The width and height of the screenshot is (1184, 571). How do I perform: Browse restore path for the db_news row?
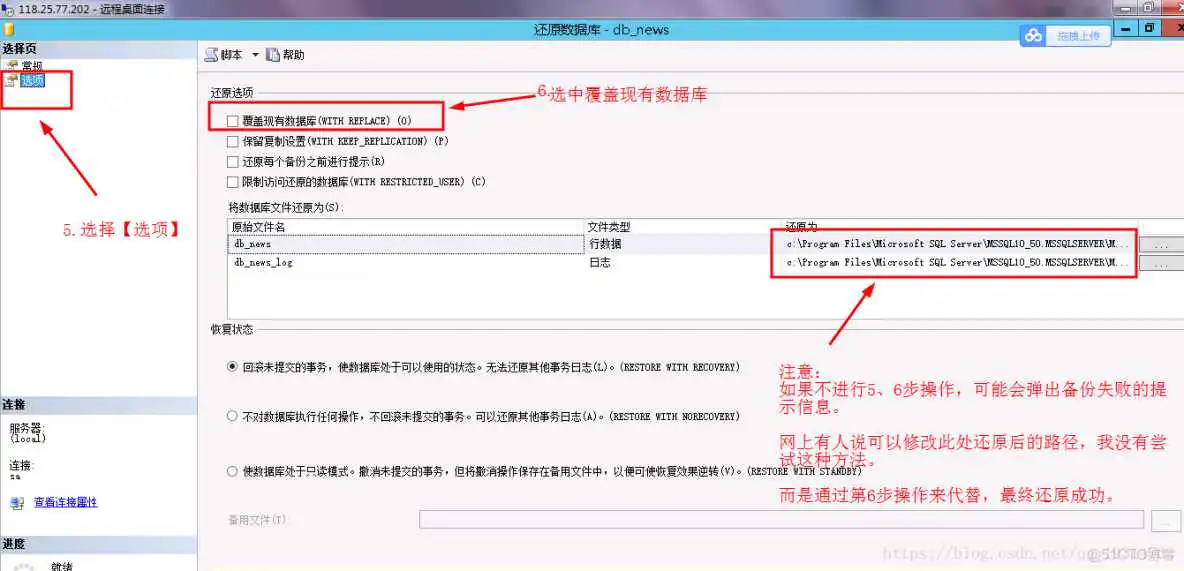1160,244
